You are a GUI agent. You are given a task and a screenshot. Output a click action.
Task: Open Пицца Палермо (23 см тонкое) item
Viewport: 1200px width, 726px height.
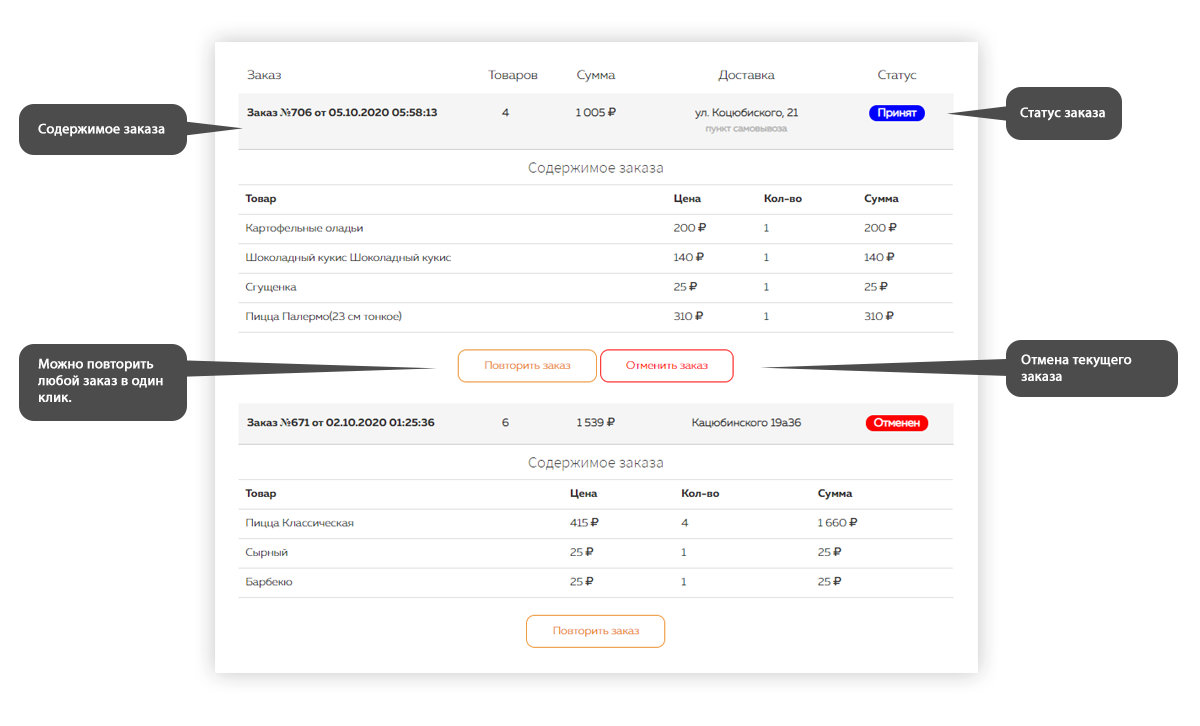pos(323,317)
